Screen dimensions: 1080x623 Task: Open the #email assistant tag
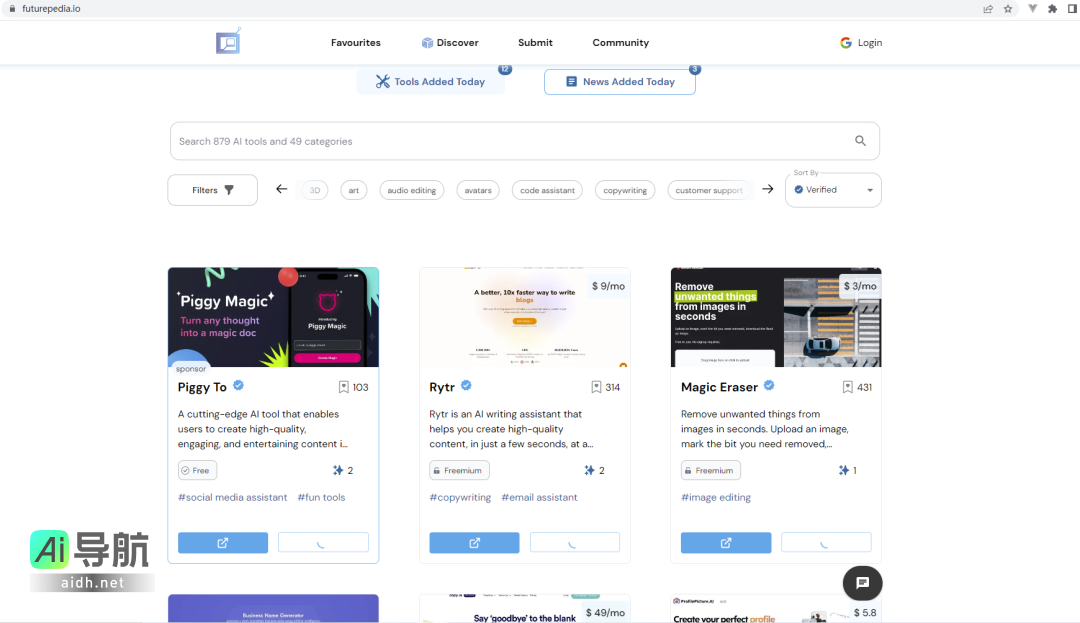click(x=539, y=497)
